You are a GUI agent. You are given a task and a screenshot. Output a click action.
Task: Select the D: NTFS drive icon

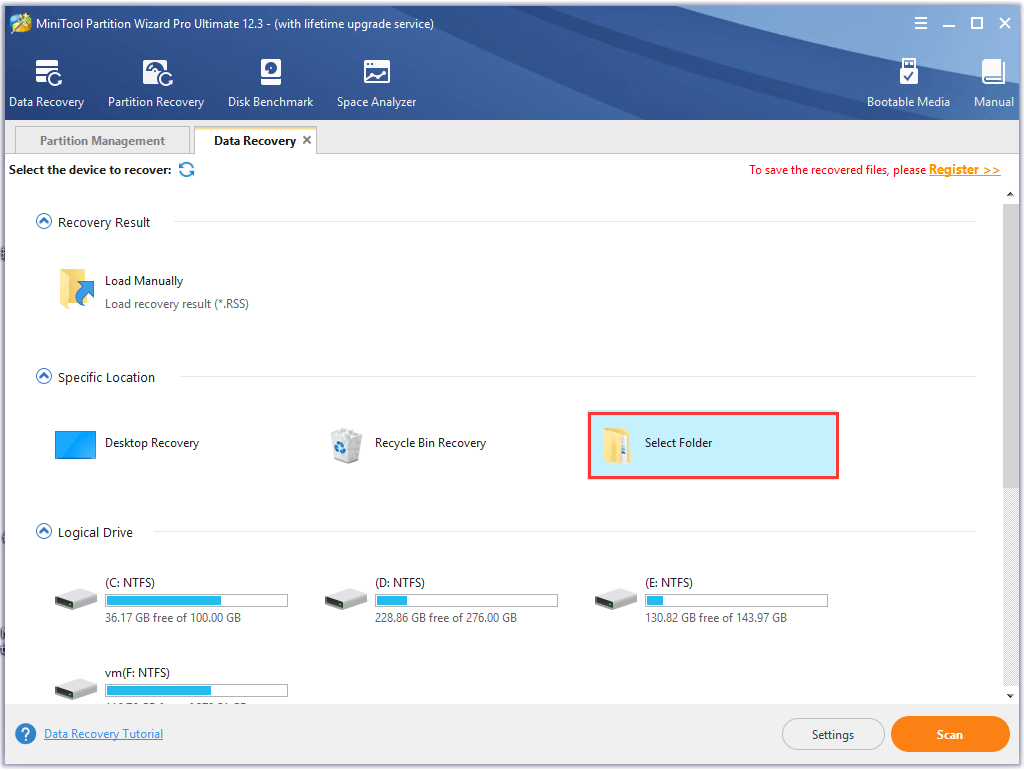pos(345,599)
